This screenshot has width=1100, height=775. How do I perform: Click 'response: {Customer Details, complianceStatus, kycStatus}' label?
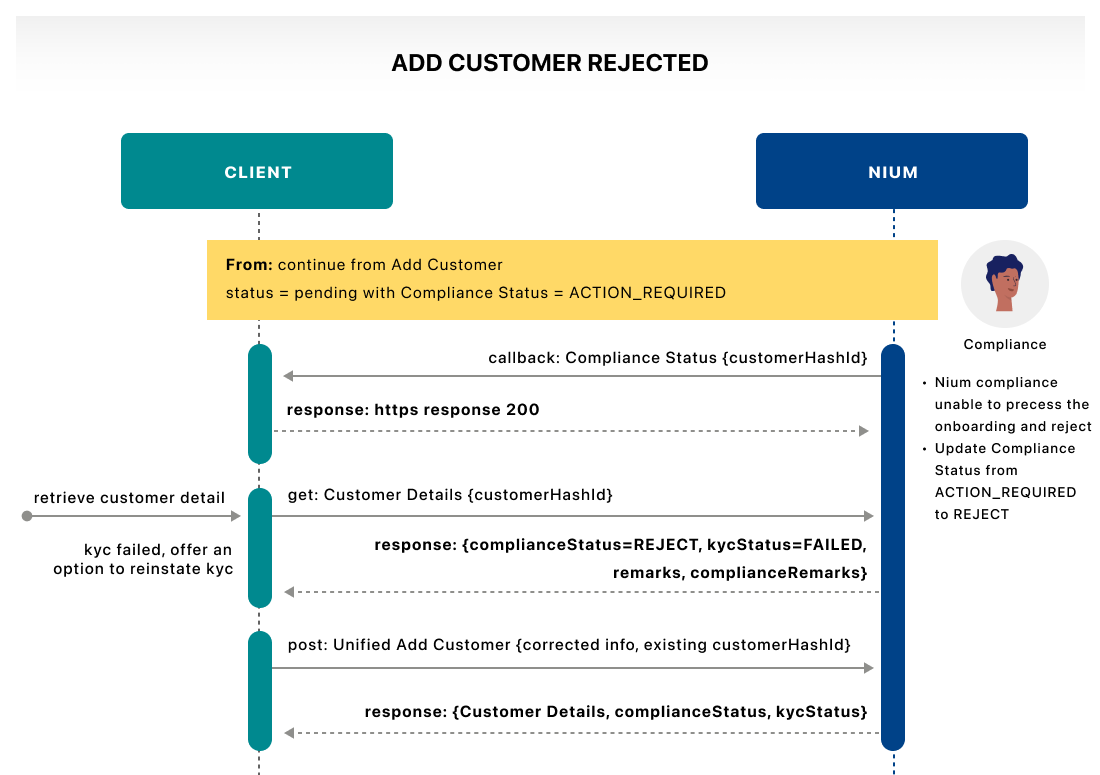pyautogui.click(x=616, y=712)
